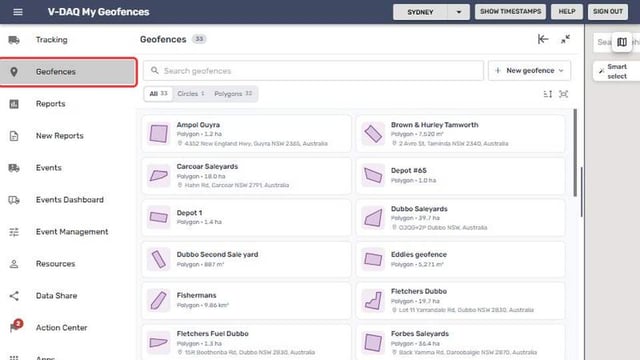Image resolution: width=640 pixels, height=360 pixels.
Task: Click the Depot #65 polygon thumbnail
Action: pos(373,176)
